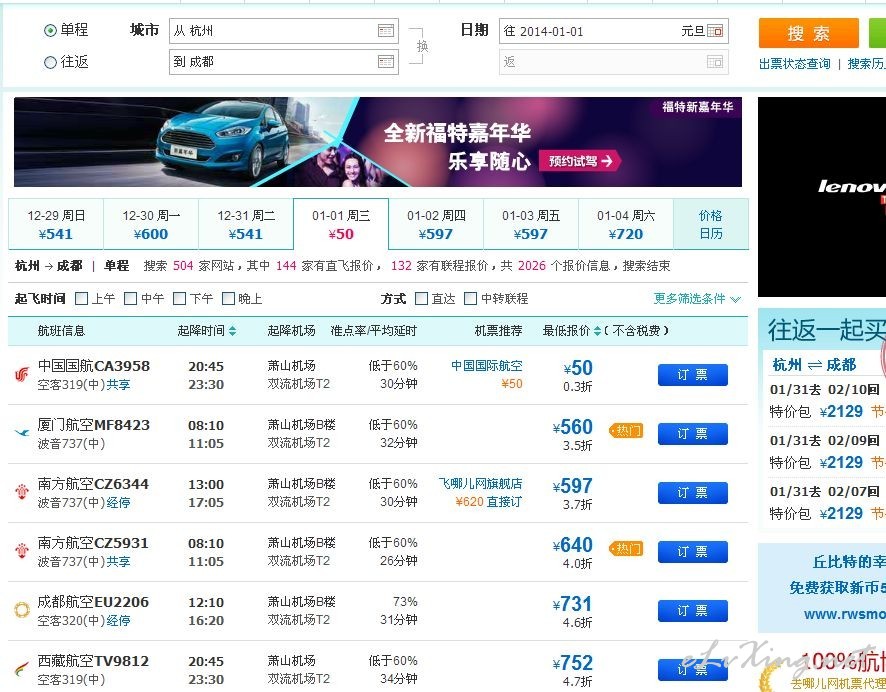
Task: Click 订票 button for MF8423
Action: point(693,434)
